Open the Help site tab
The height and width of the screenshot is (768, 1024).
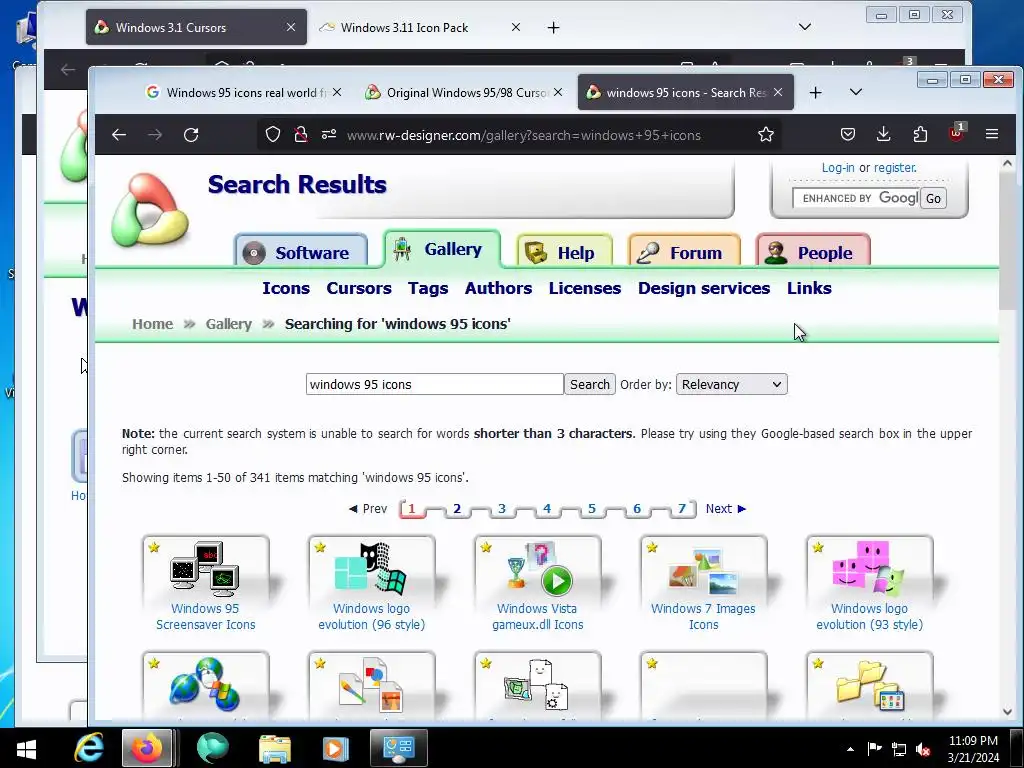coord(565,252)
